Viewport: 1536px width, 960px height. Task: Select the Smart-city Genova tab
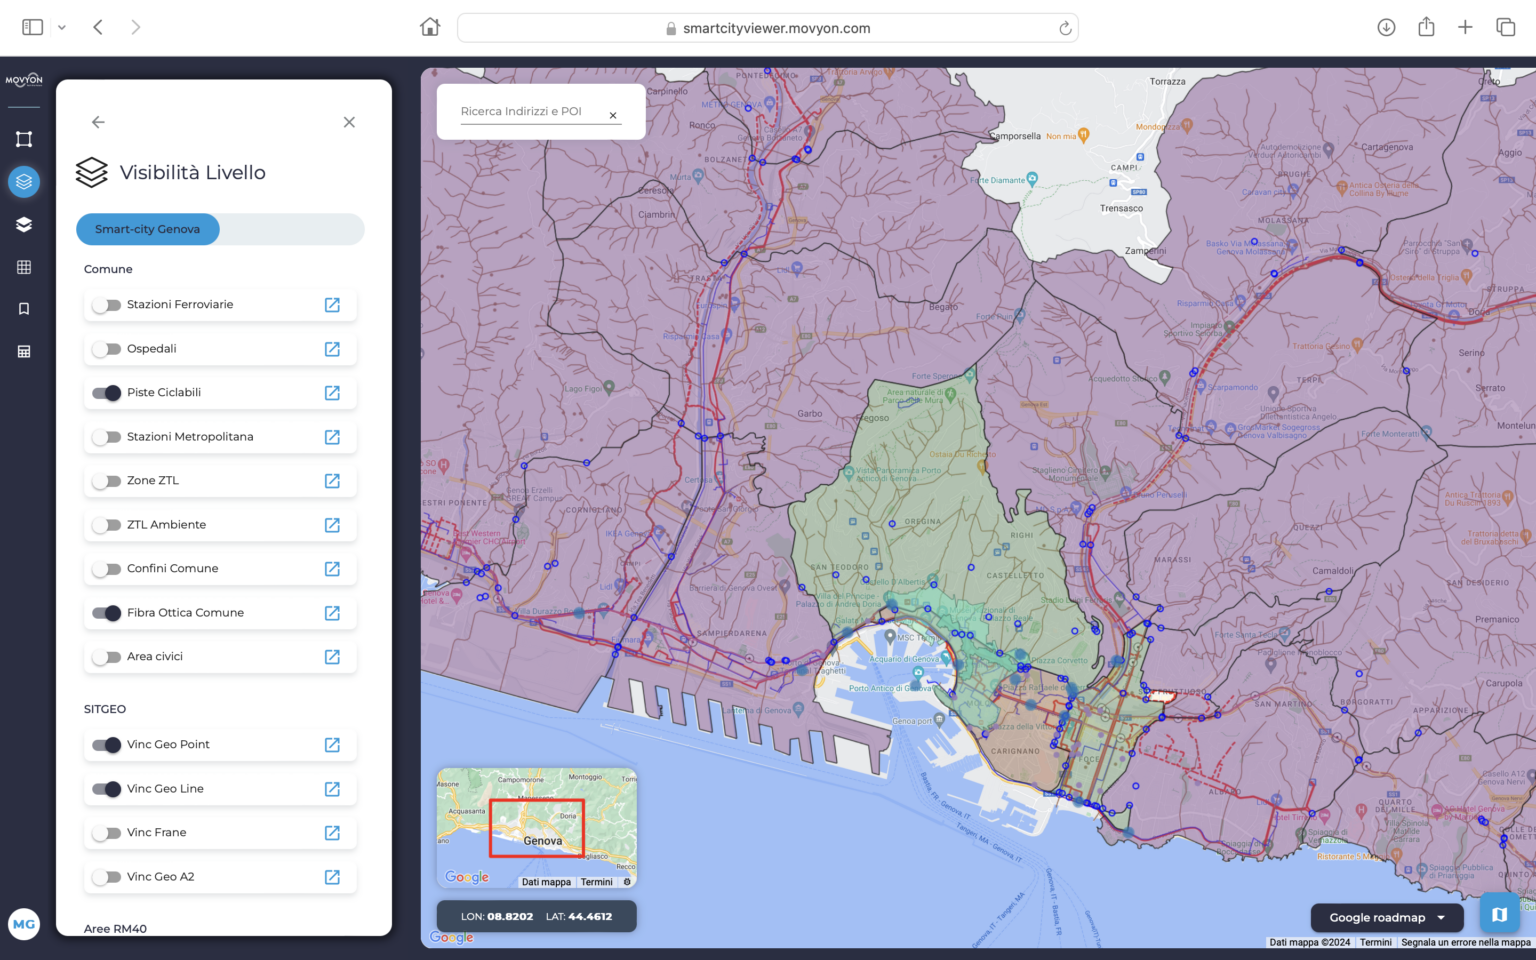(148, 229)
